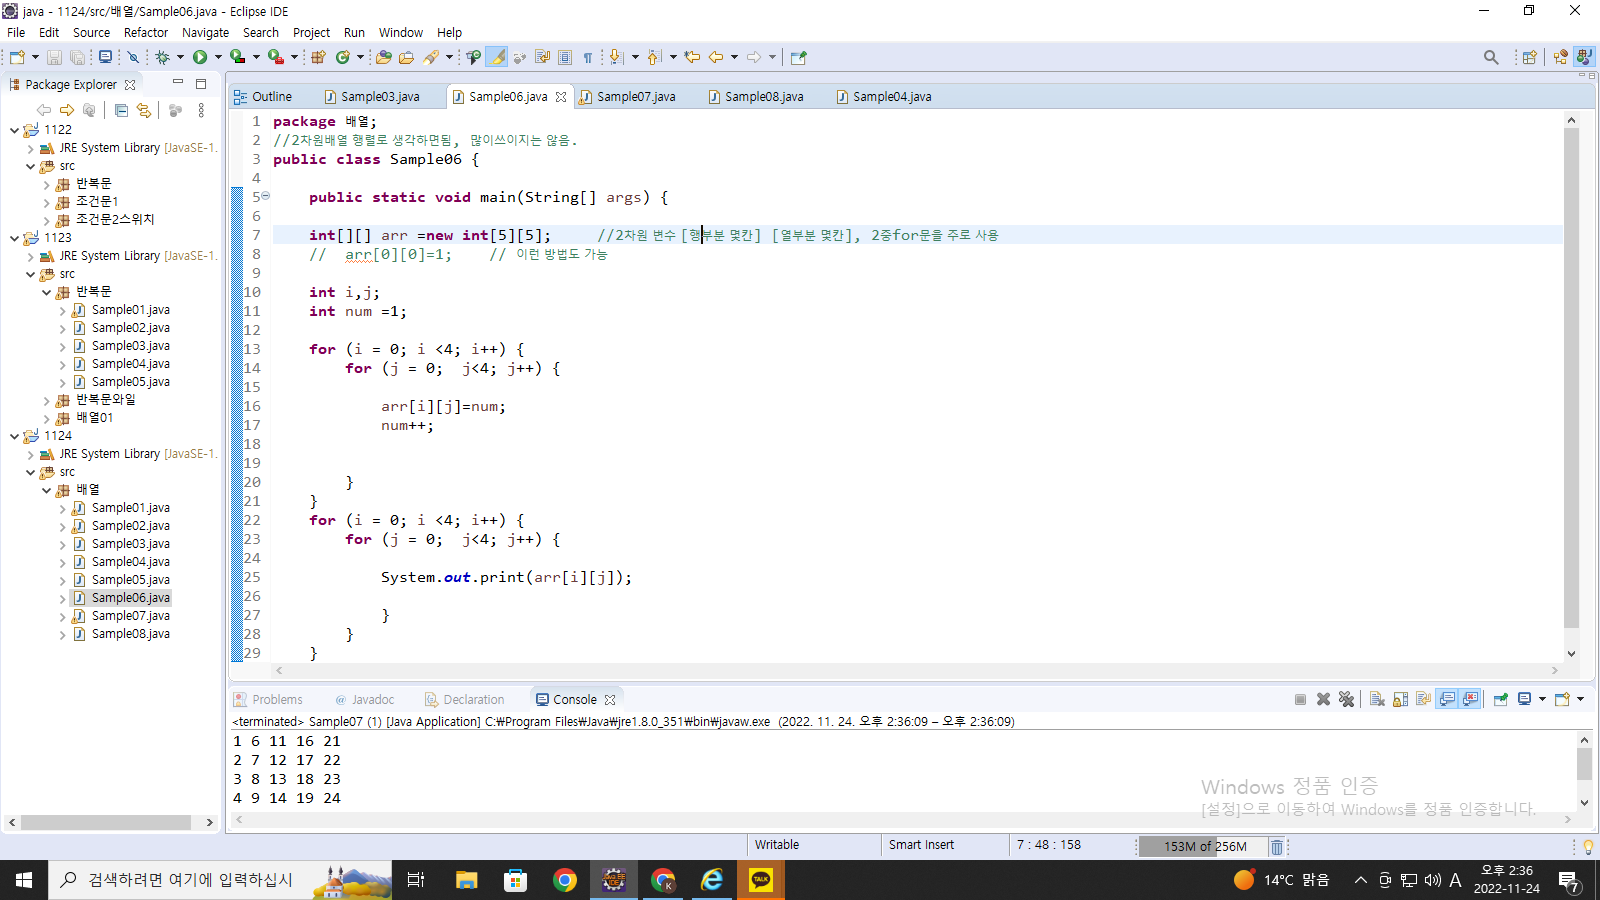Viewport: 1600px width, 900px height.
Task: Click Last Edit Location icon
Action: coord(692,57)
